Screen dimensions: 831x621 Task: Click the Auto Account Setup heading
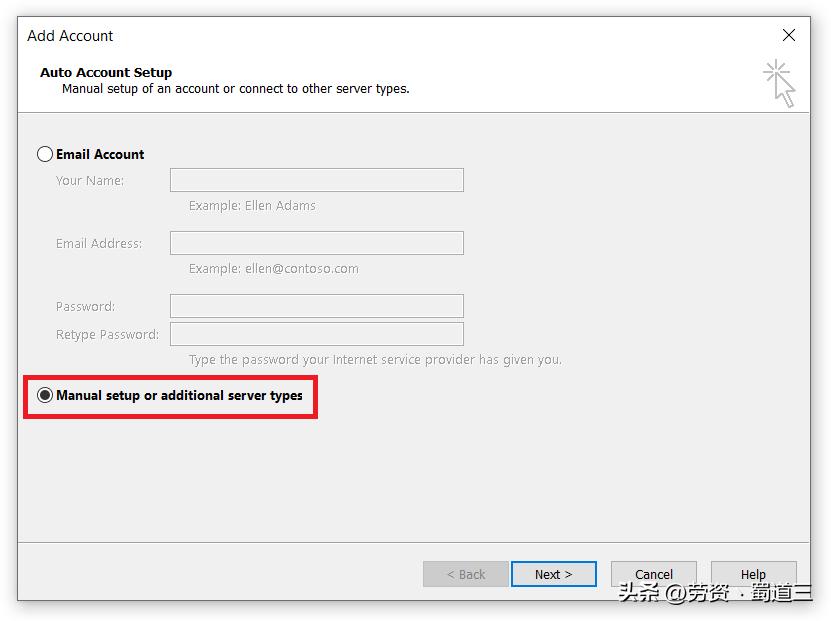click(x=106, y=72)
